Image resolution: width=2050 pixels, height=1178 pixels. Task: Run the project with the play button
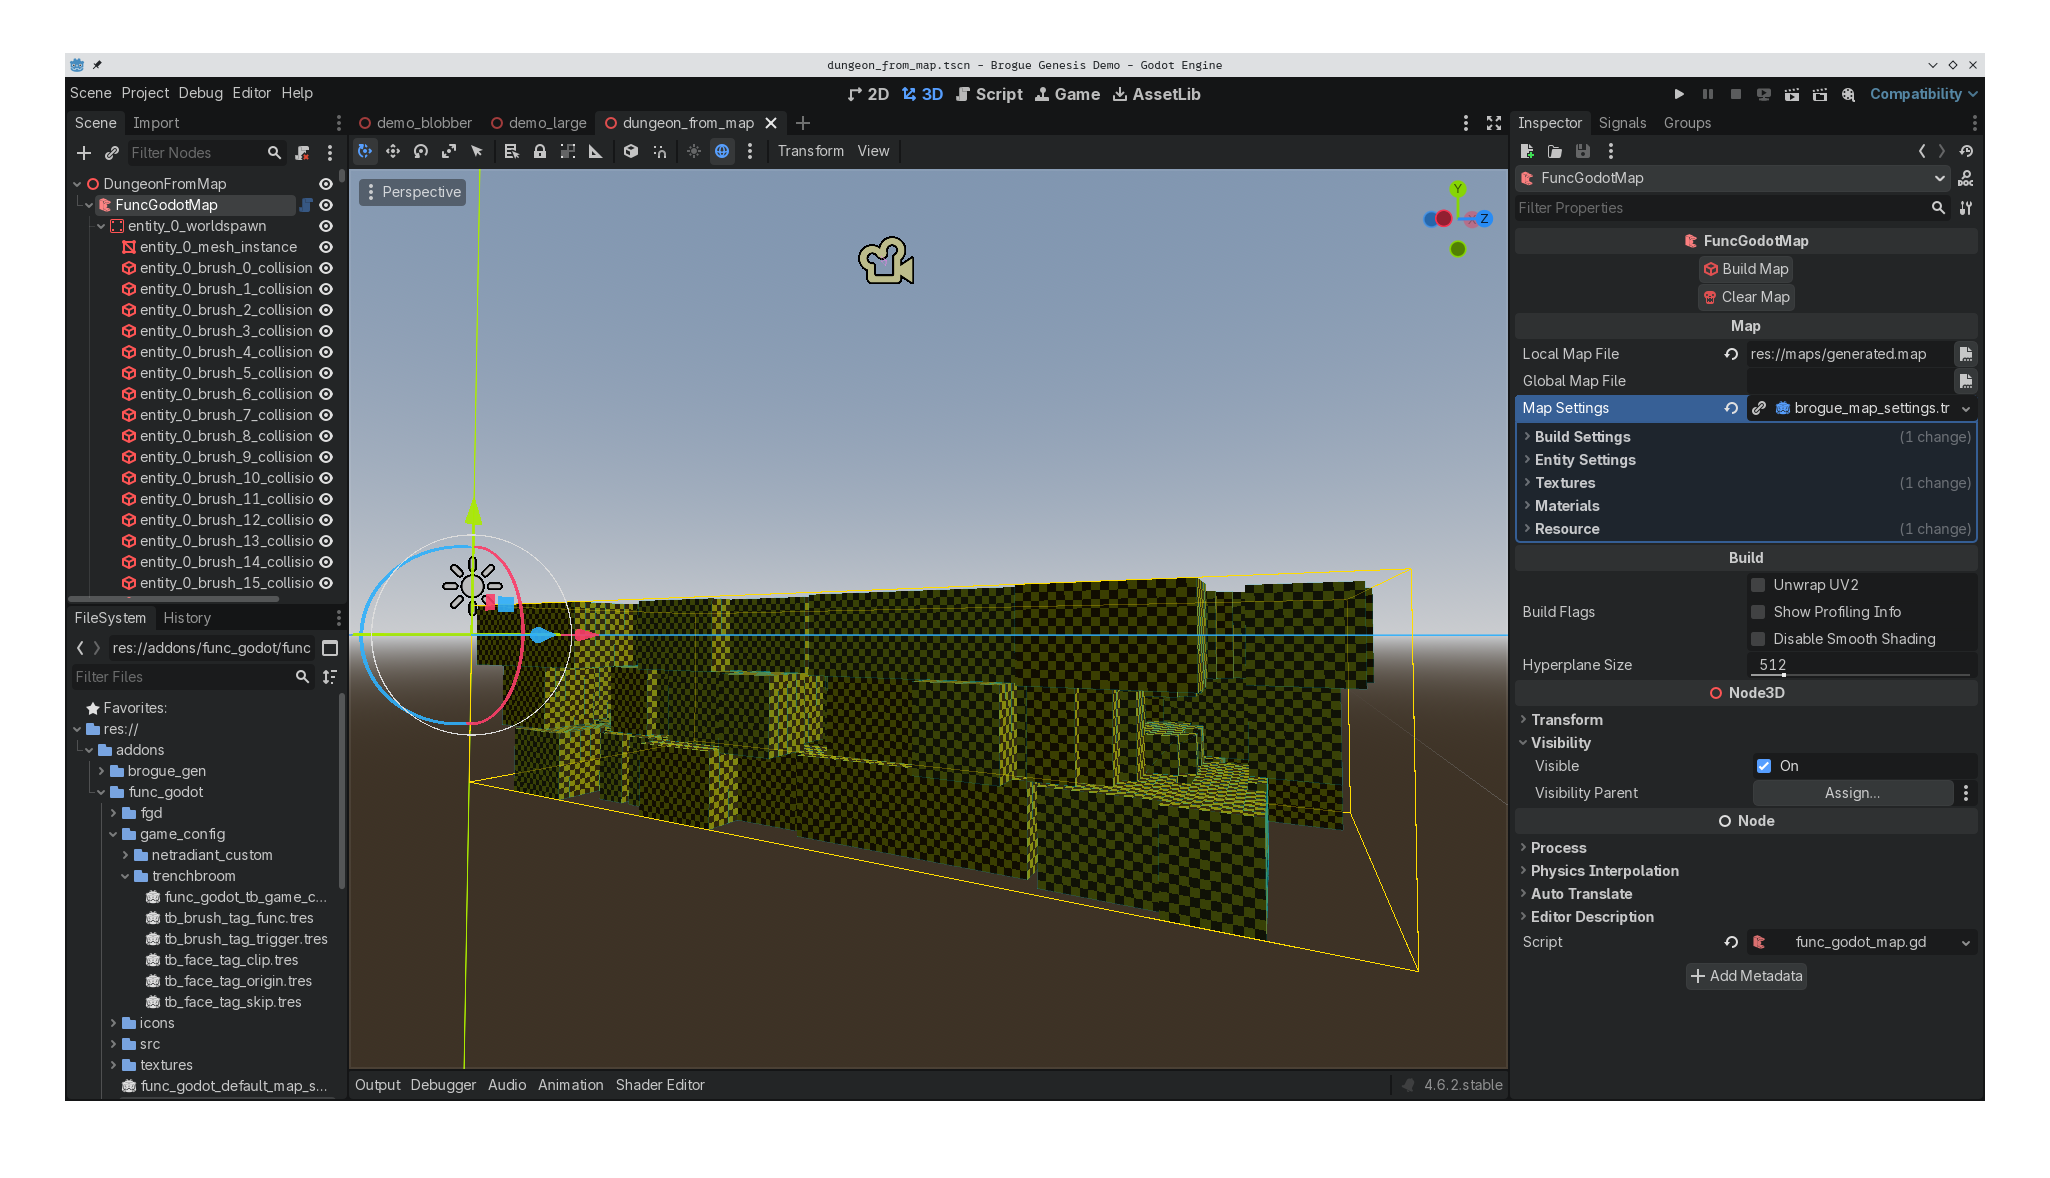tap(1679, 94)
